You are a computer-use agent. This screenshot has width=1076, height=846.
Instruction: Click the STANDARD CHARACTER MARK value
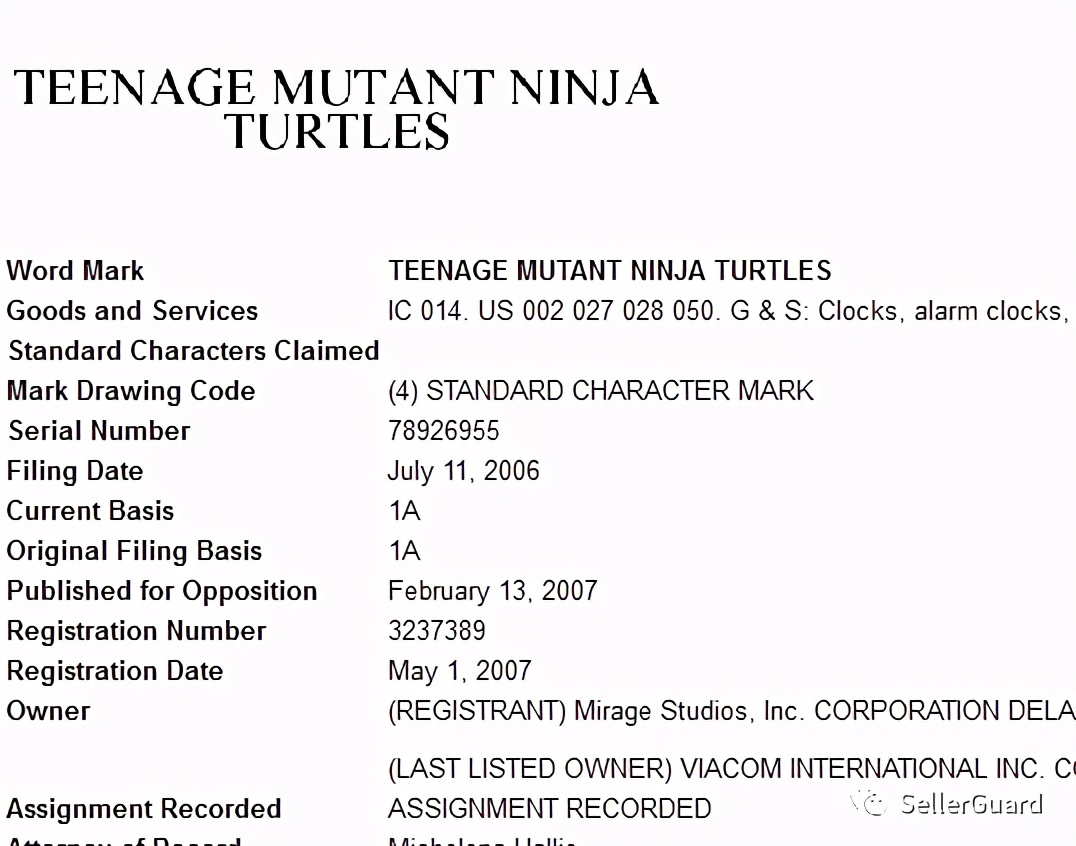click(x=601, y=391)
